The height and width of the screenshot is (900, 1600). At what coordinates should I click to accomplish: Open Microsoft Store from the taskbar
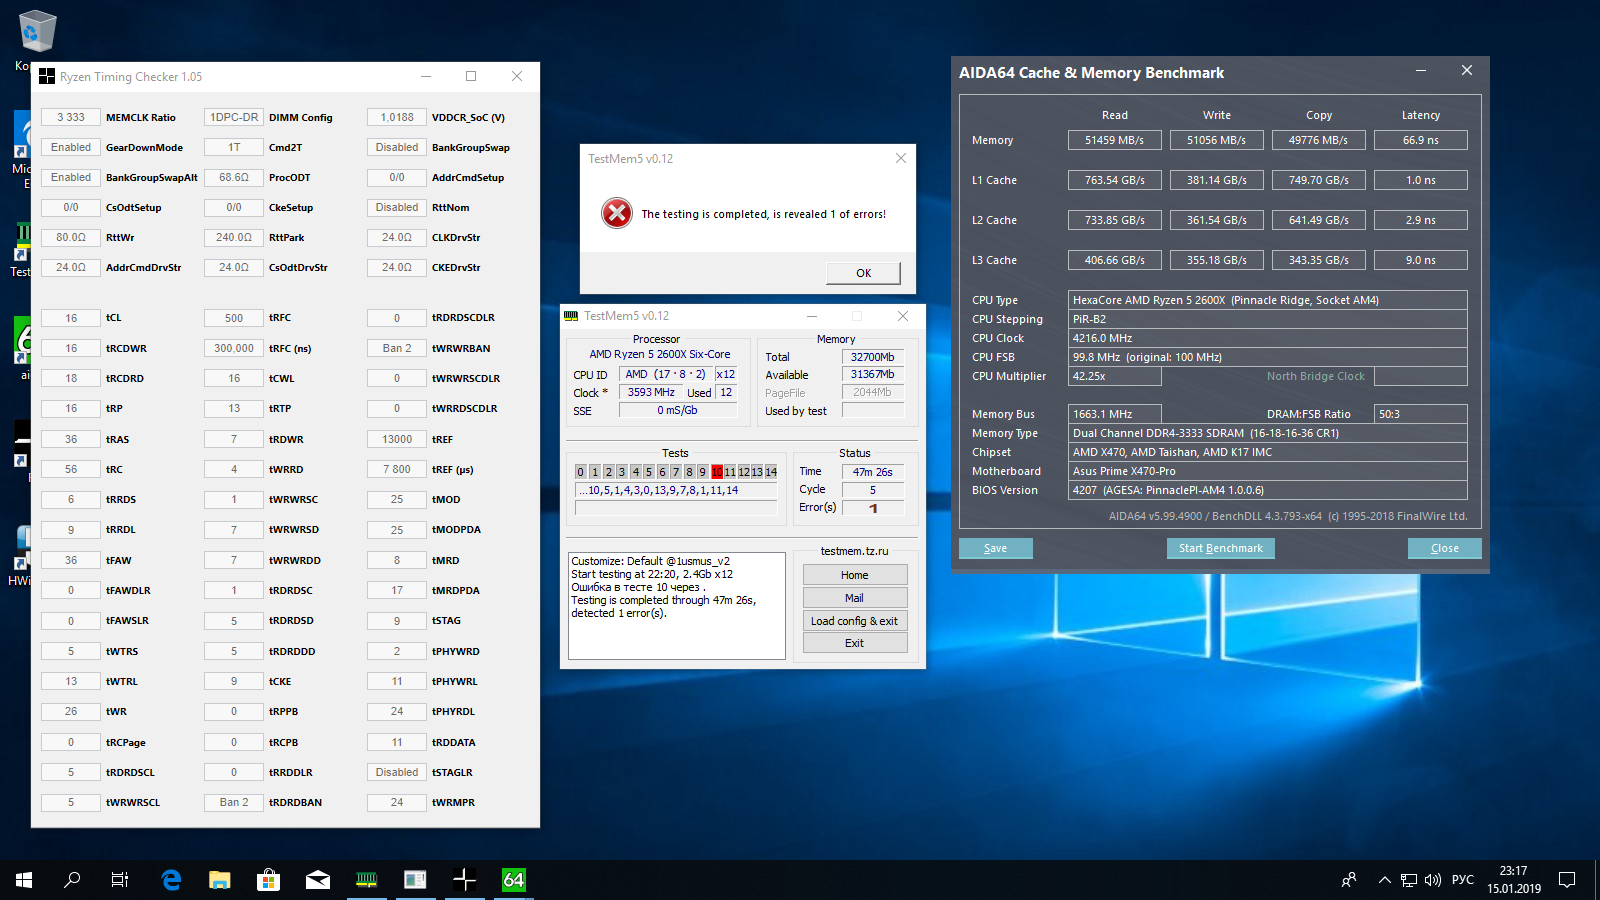(268, 880)
